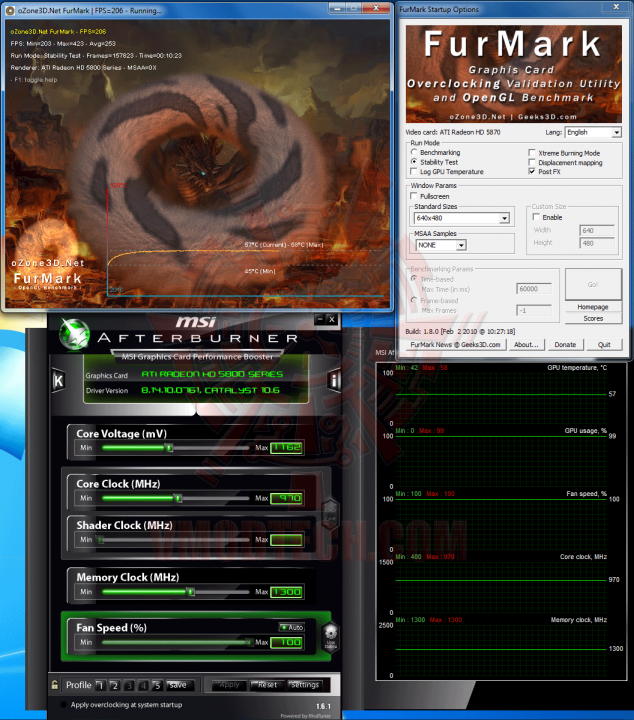Close the MSI Afterburner window

pos(332,319)
